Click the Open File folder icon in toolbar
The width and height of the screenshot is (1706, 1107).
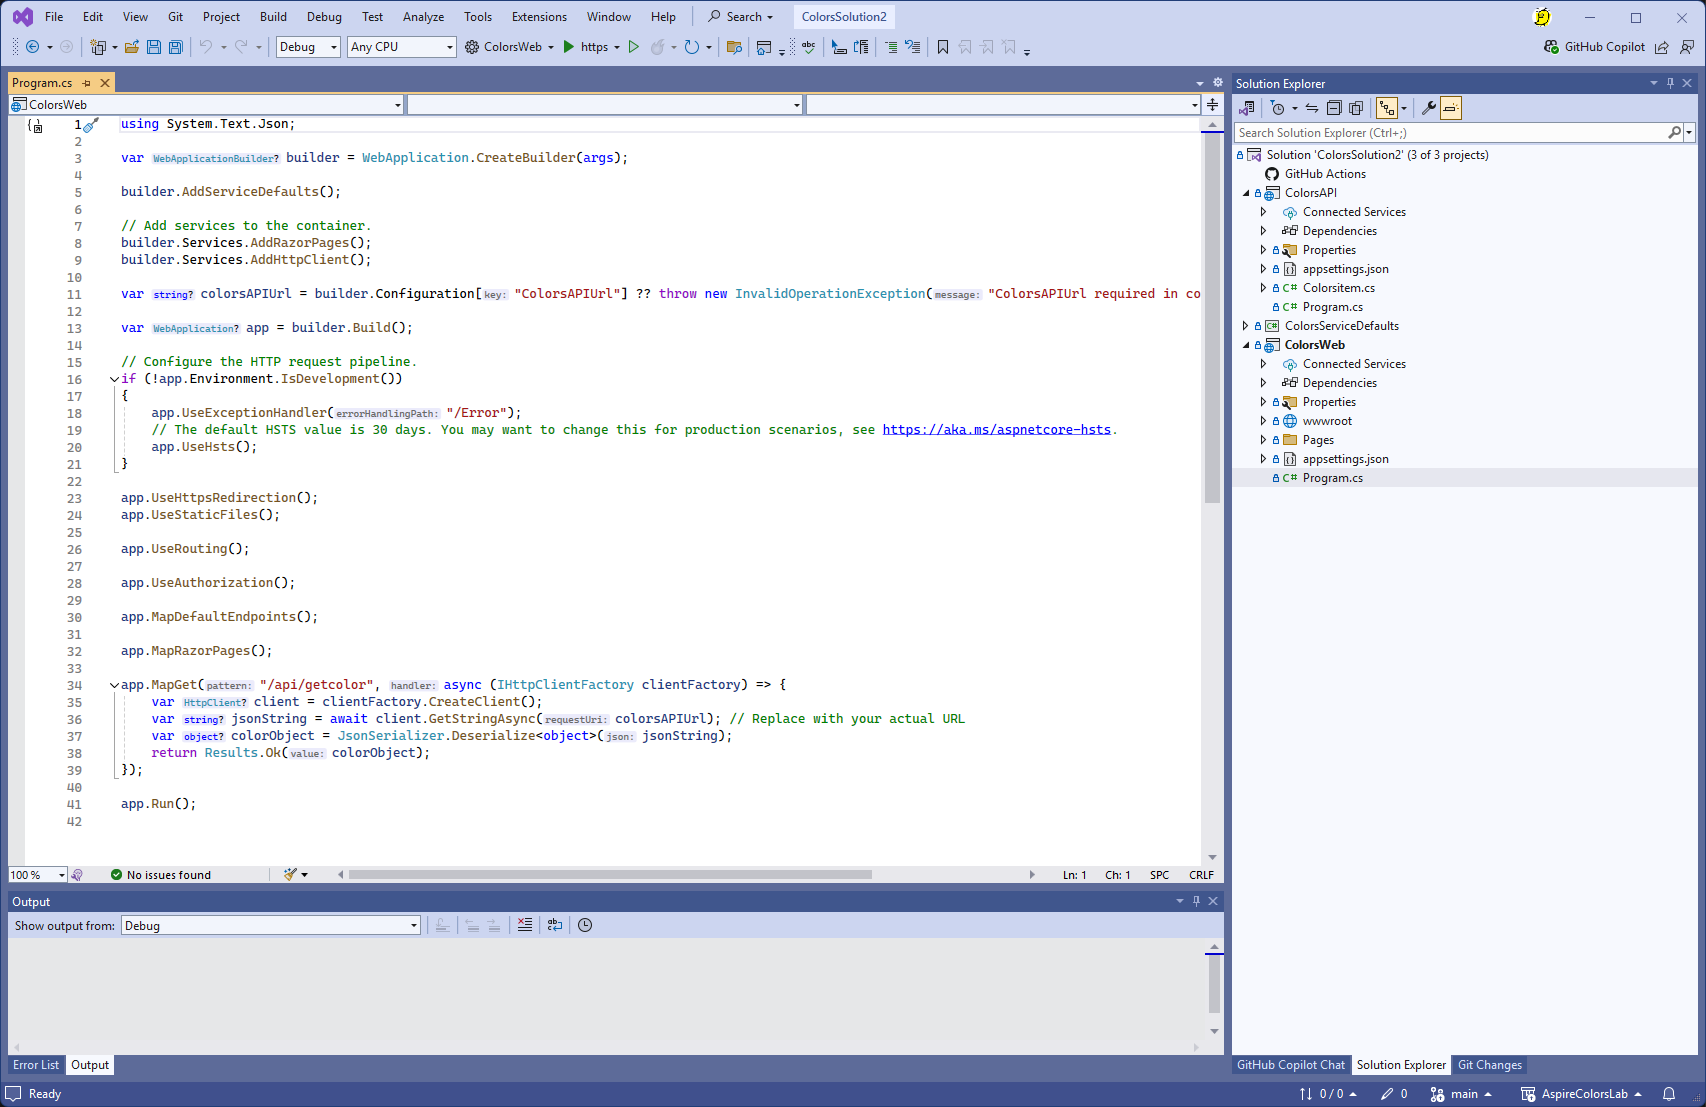[131, 47]
